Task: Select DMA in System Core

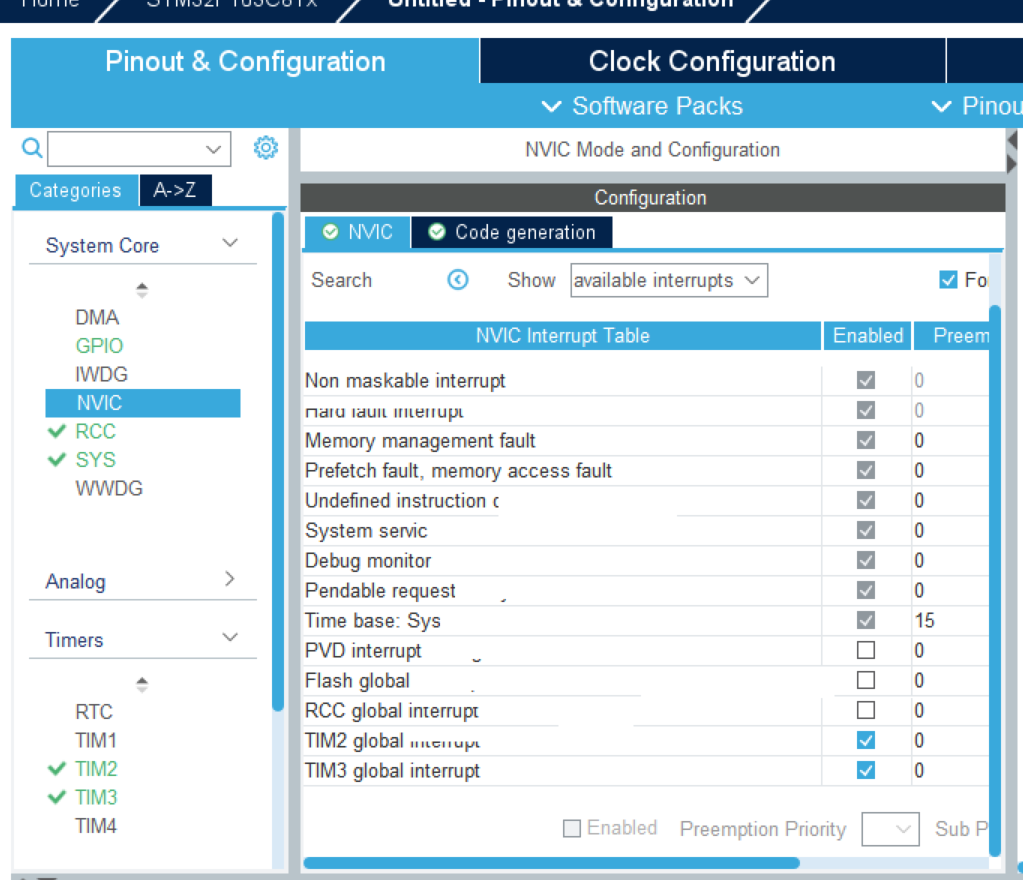Action: tap(97, 317)
